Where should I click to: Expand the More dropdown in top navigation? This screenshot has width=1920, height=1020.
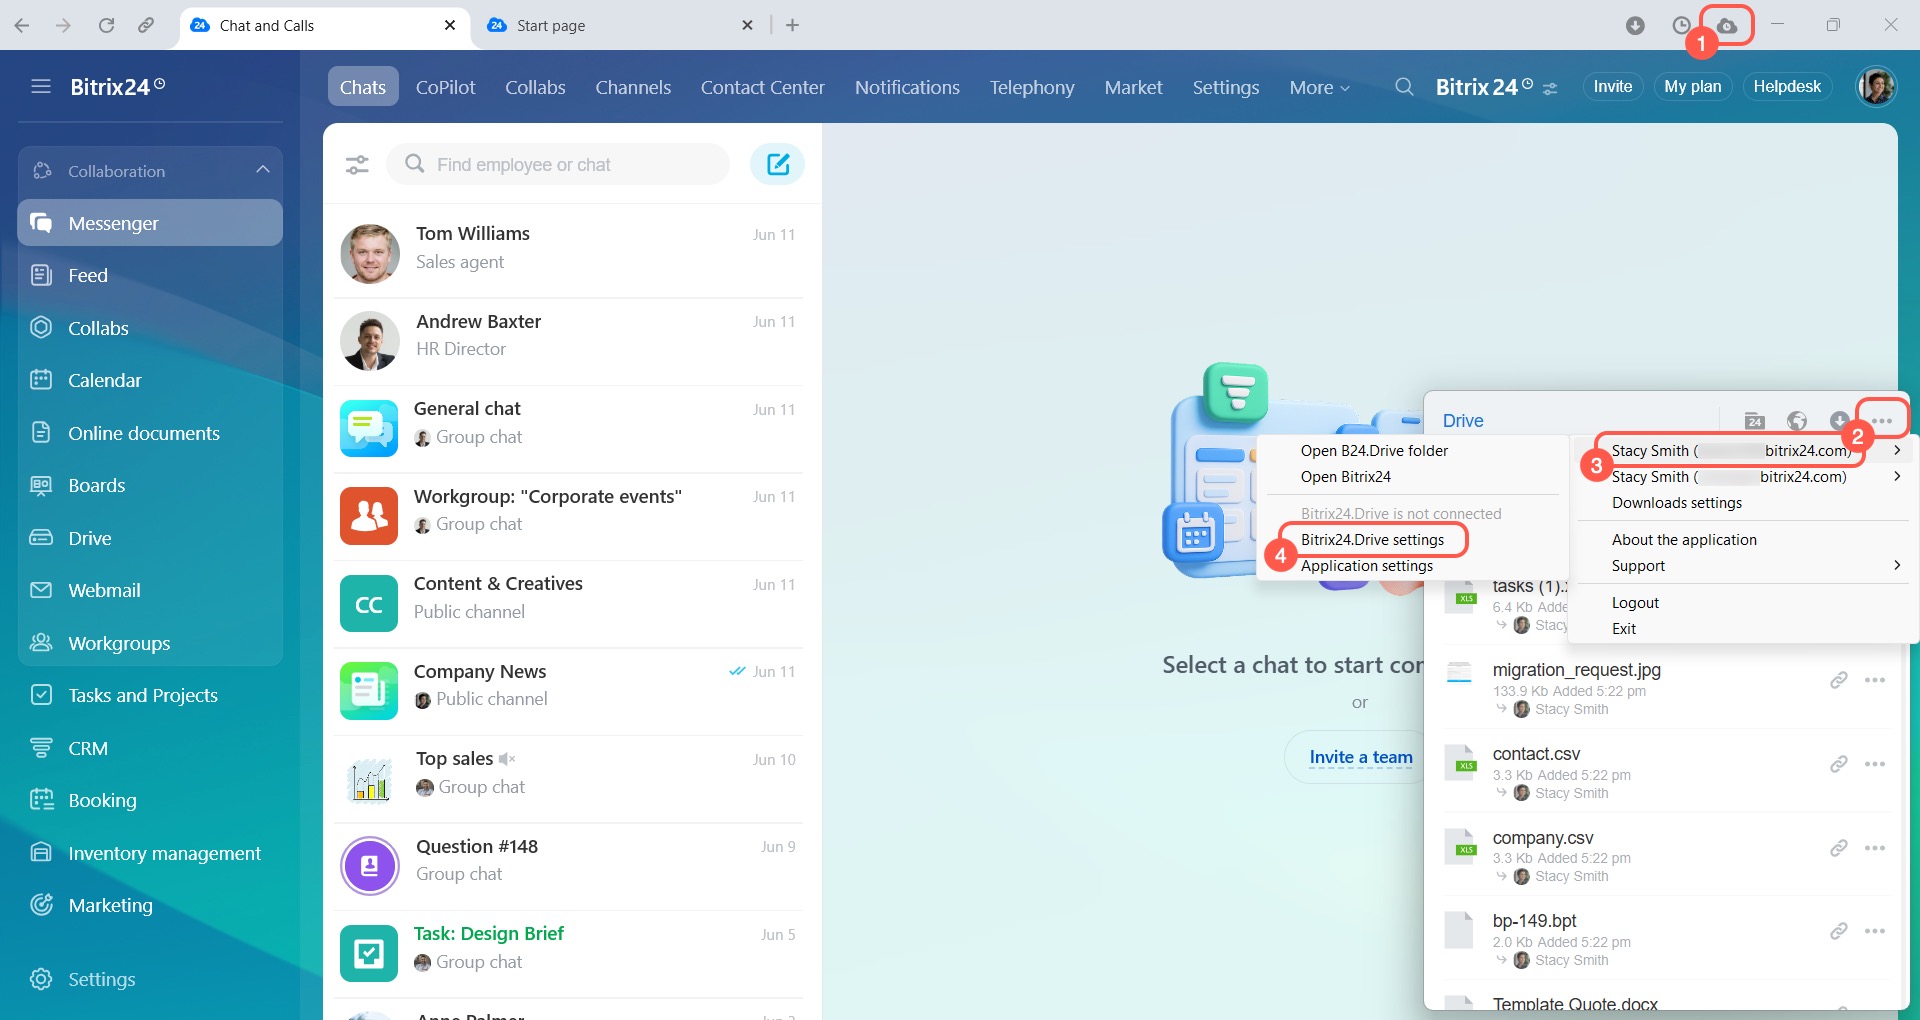(x=1319, y=88)
